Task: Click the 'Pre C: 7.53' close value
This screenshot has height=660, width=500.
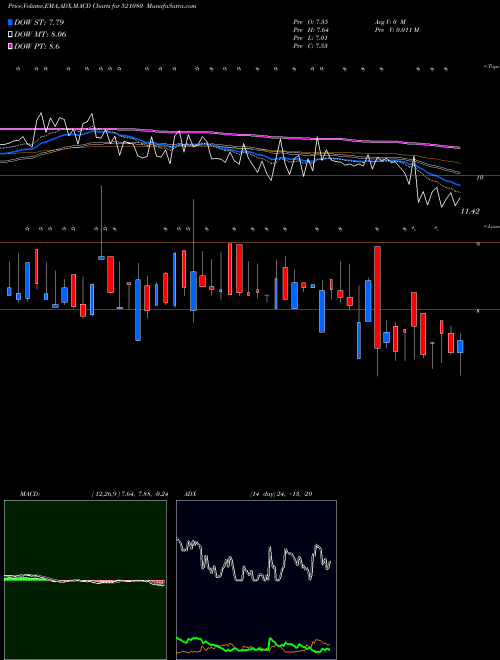Action: click(311, 46)
